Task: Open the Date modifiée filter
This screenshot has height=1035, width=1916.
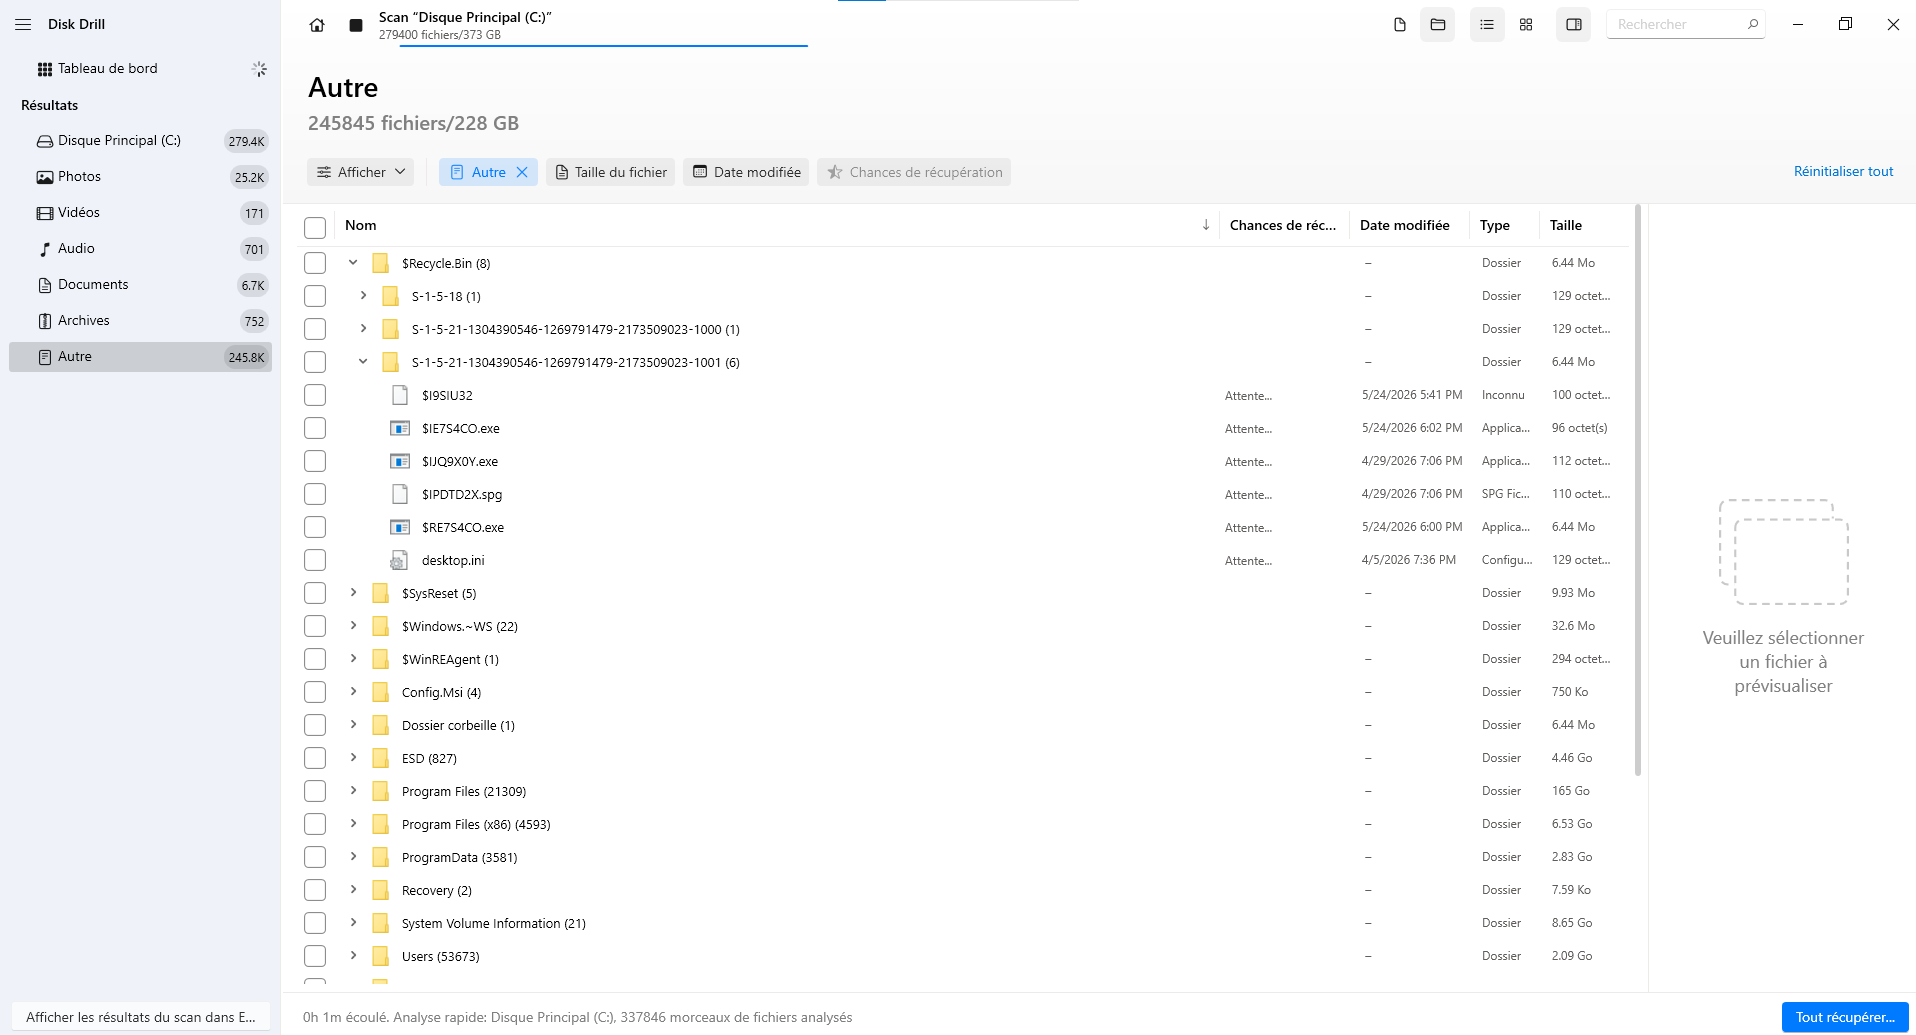Action: pyautogui.click(x=746, y=172)
